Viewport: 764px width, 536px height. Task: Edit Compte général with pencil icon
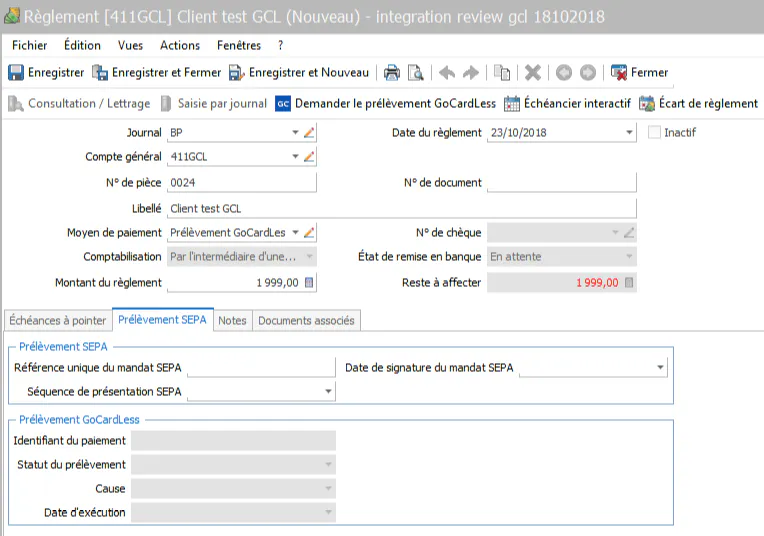pyautogui.click(x=309, y=156)
